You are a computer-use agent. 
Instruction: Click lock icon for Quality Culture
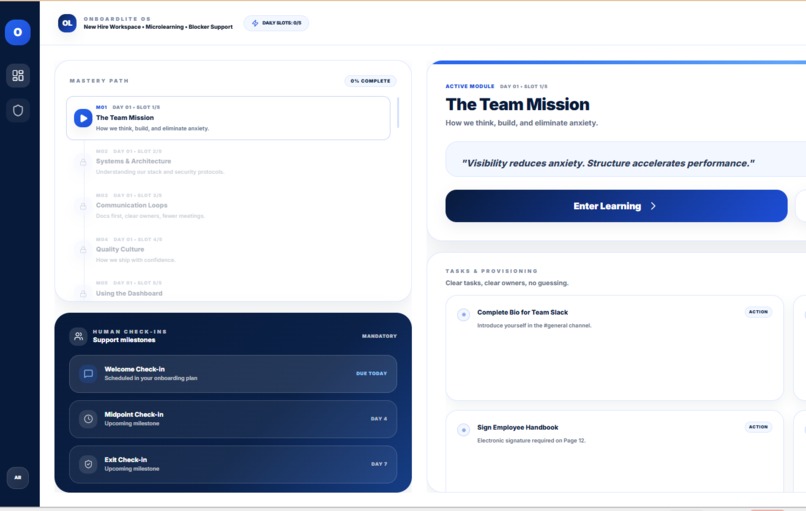(83, 250)
